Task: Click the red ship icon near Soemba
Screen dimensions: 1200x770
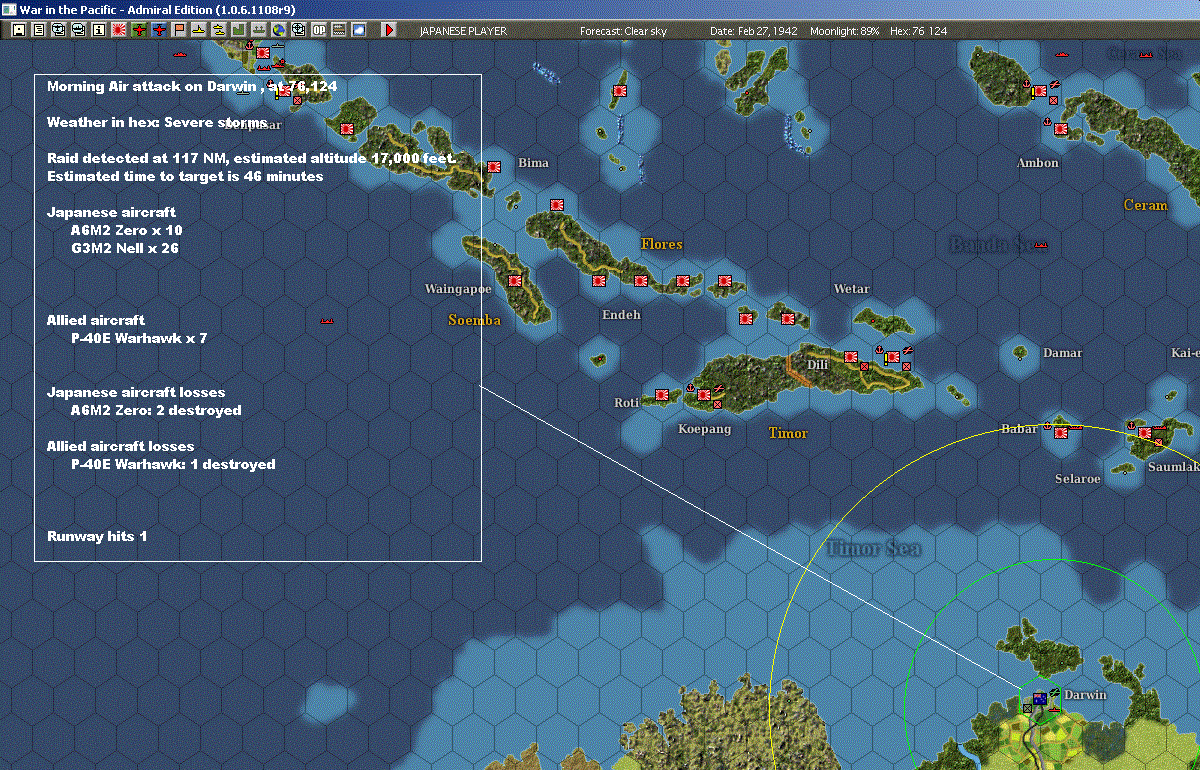Action: (326, 322)
